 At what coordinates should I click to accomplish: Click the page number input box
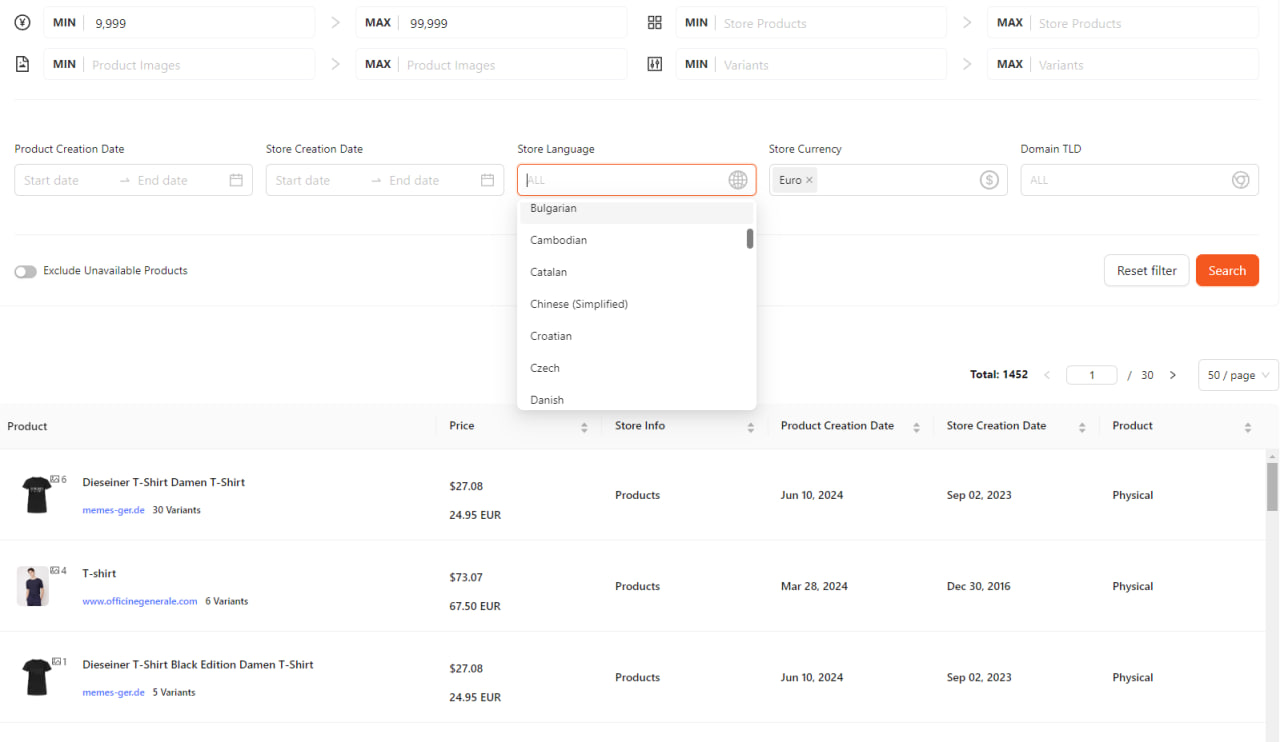click(1091, 375)
